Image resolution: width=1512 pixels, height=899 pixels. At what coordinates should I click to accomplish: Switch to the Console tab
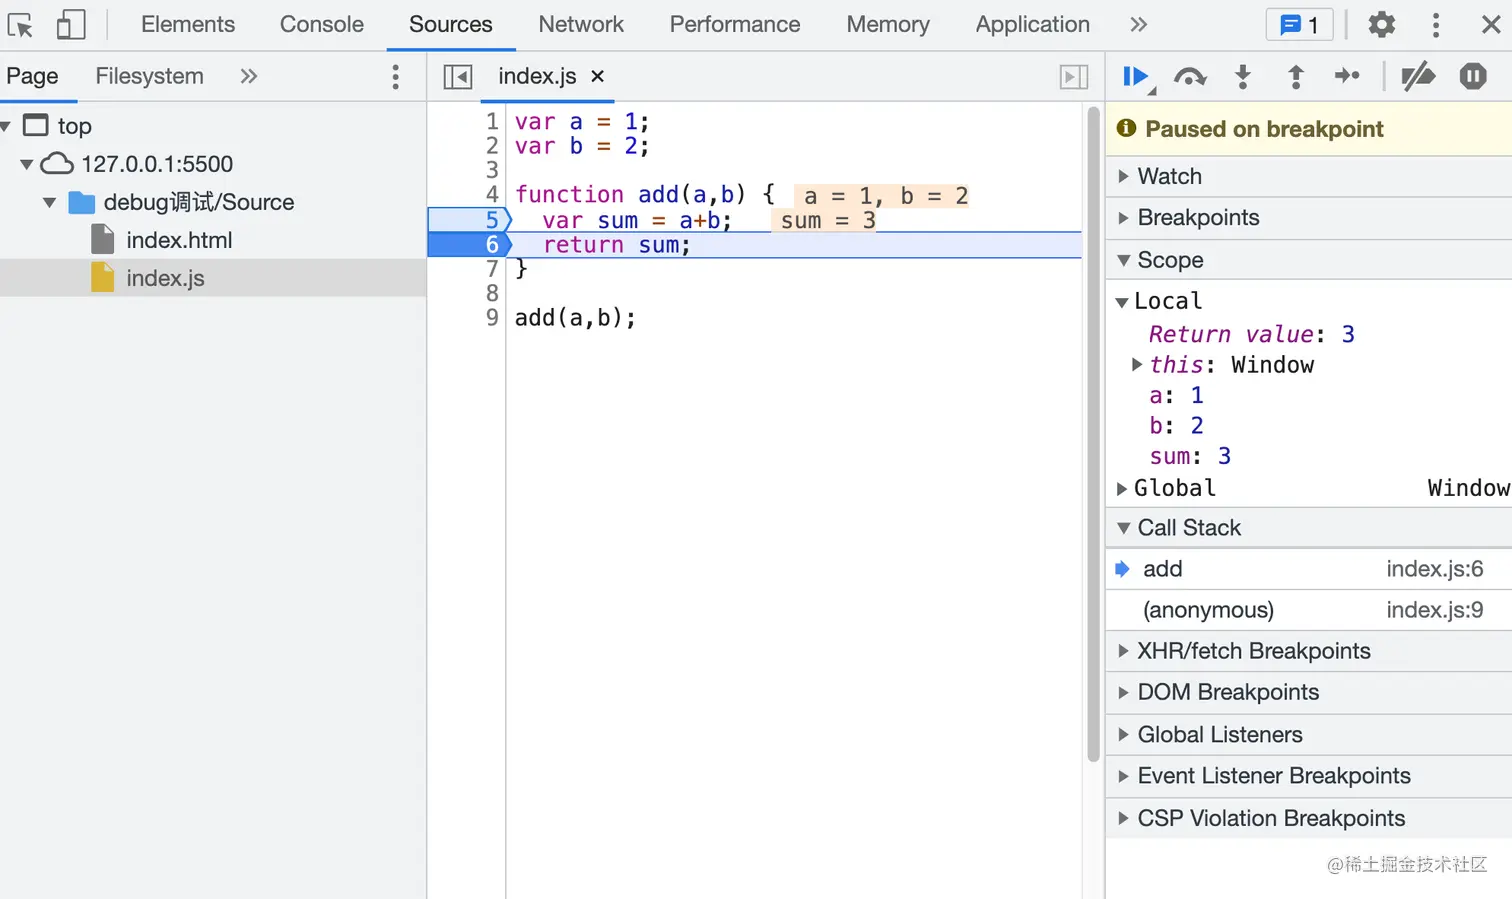click(322, 24)
